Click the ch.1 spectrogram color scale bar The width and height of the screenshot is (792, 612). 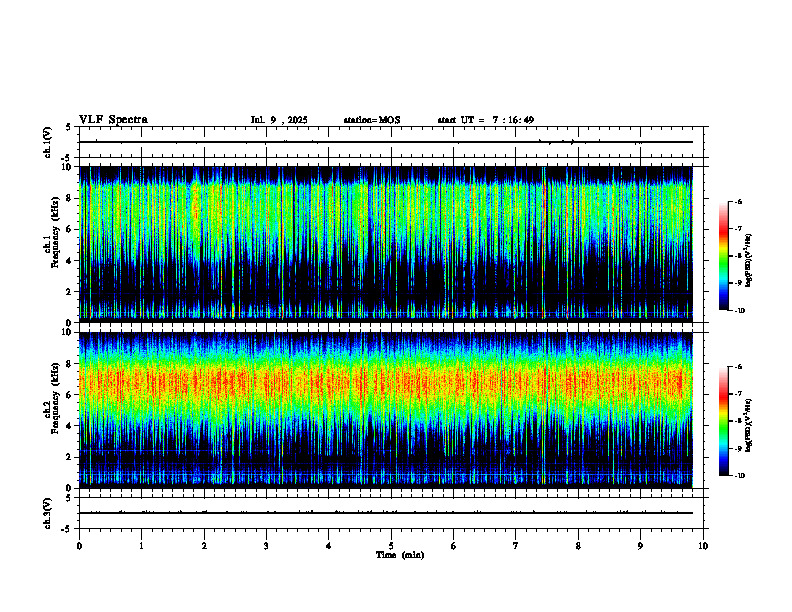(x=723, y=256)
